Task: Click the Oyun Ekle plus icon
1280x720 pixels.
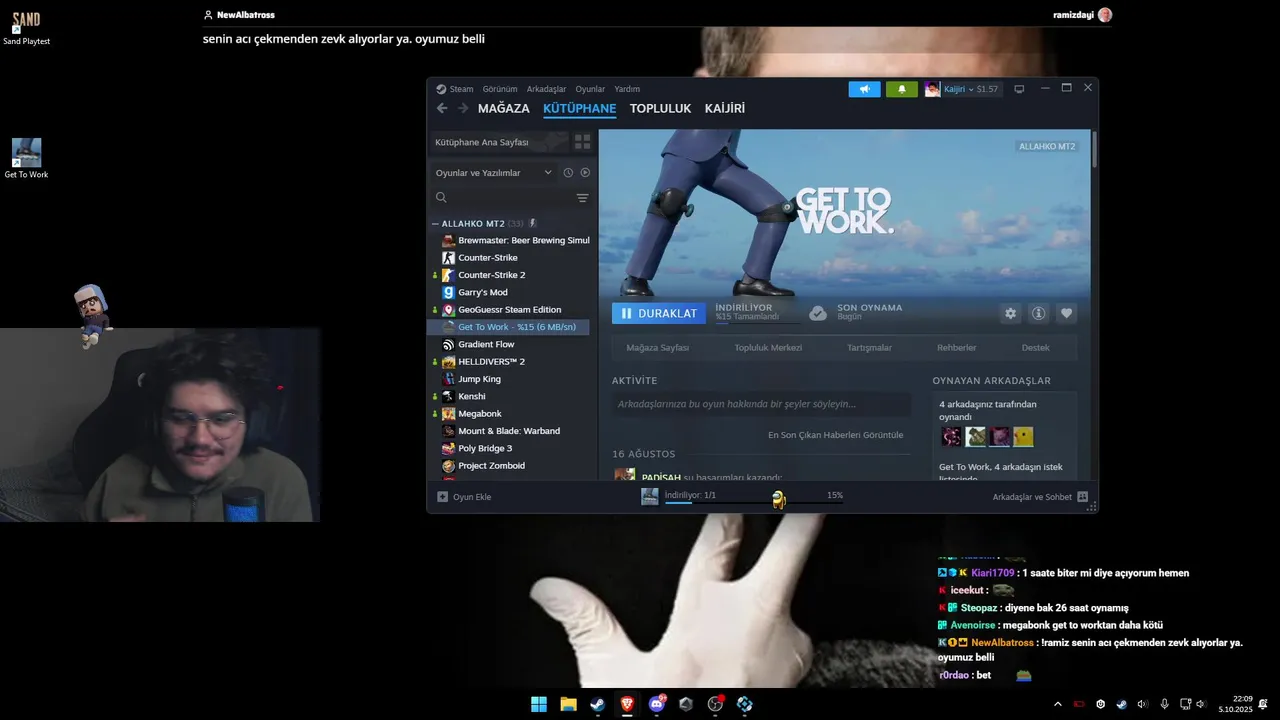Action: click(443, 497)
